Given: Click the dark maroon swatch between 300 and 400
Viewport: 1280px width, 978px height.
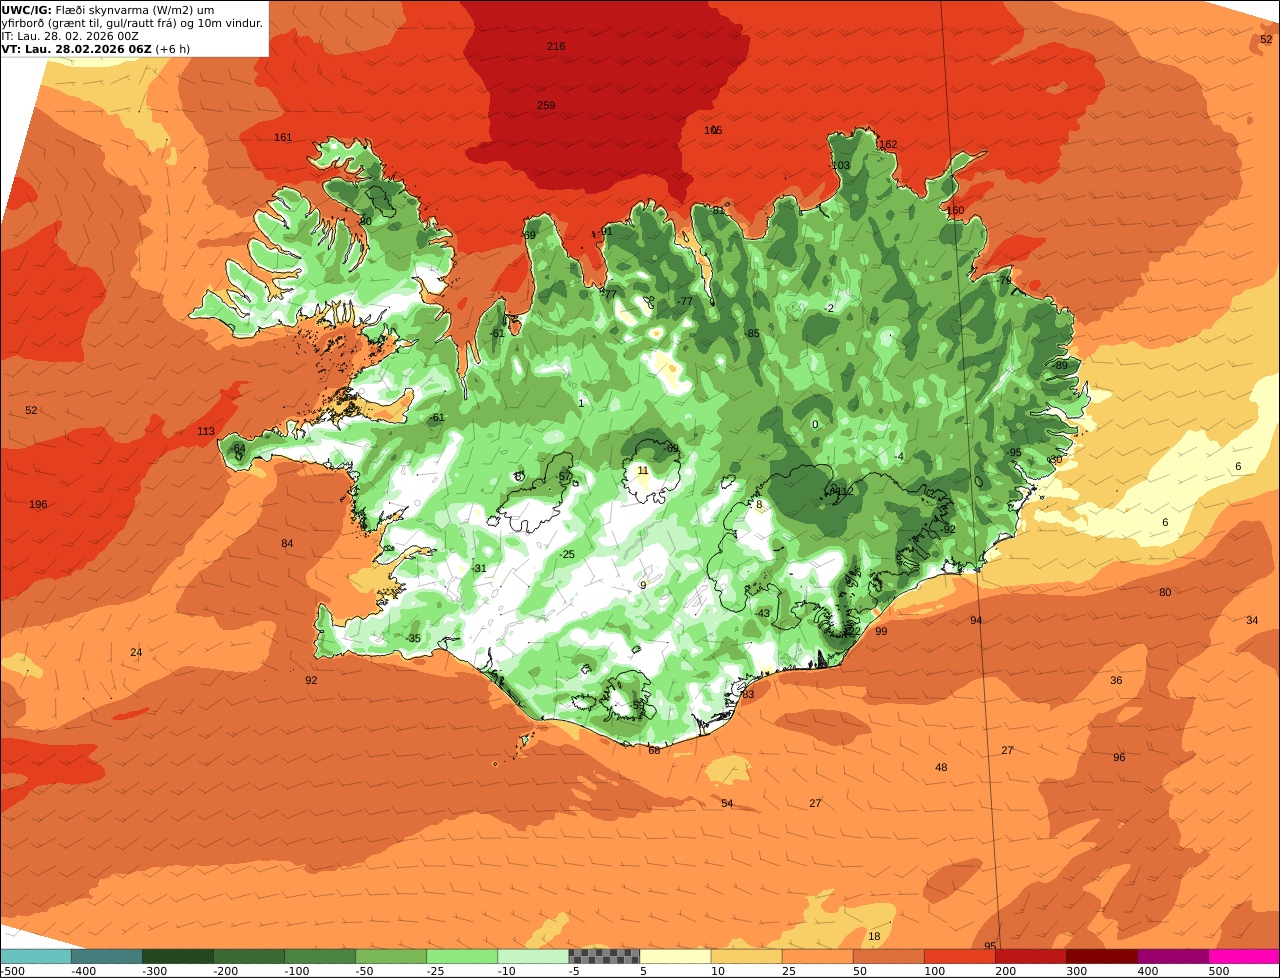Looking at the screenshot, I should (1101, 956).
